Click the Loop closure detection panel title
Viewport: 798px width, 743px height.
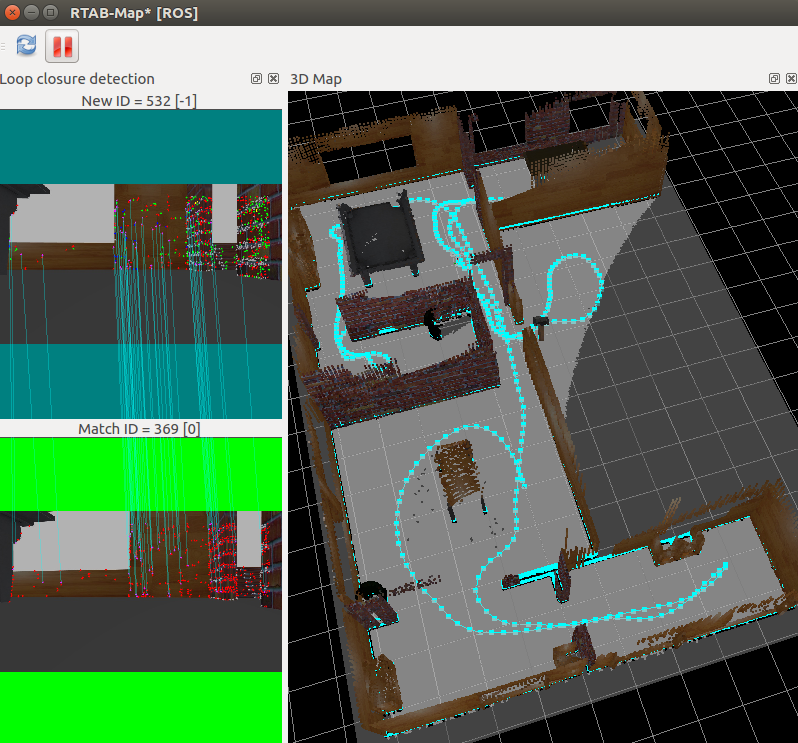coord(78,78)
